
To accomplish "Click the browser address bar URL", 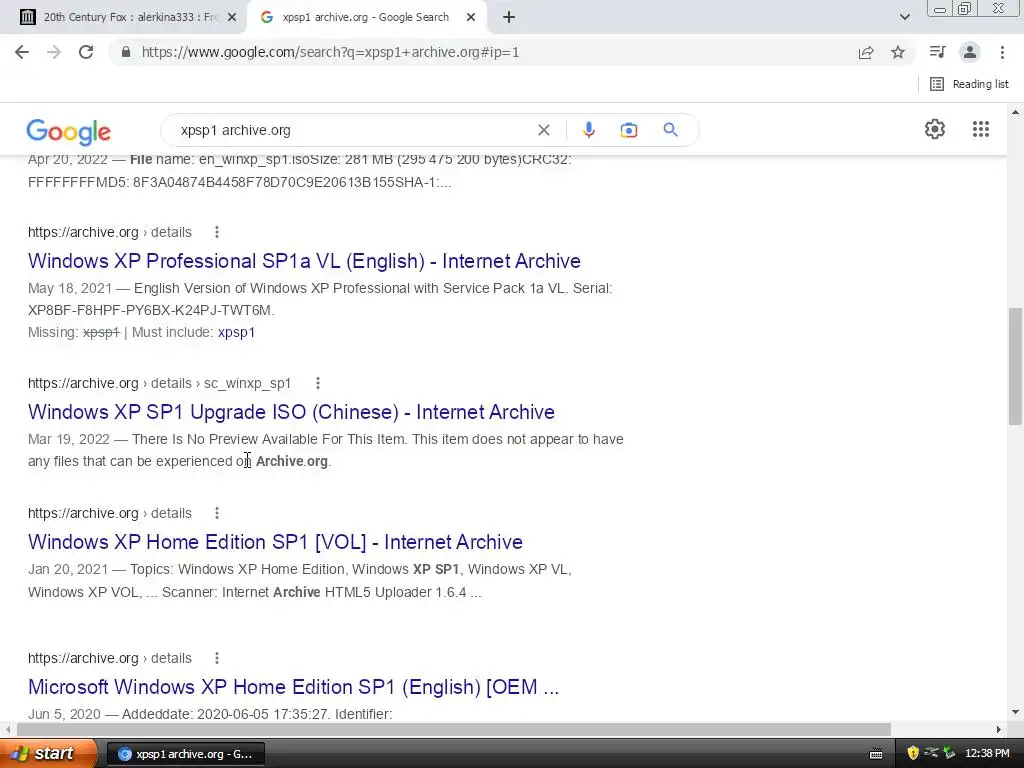I will coord(330,52).
